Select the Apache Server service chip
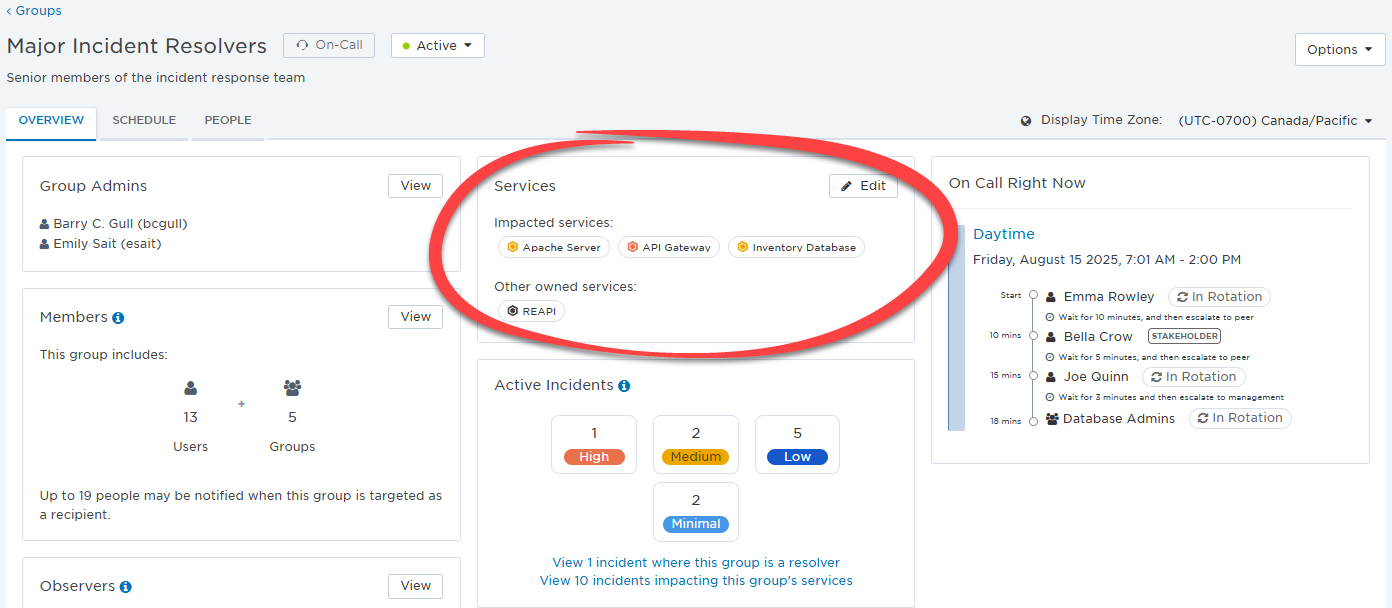The height and width of the screenshot is (608, 1392). [x=553, y=247]
